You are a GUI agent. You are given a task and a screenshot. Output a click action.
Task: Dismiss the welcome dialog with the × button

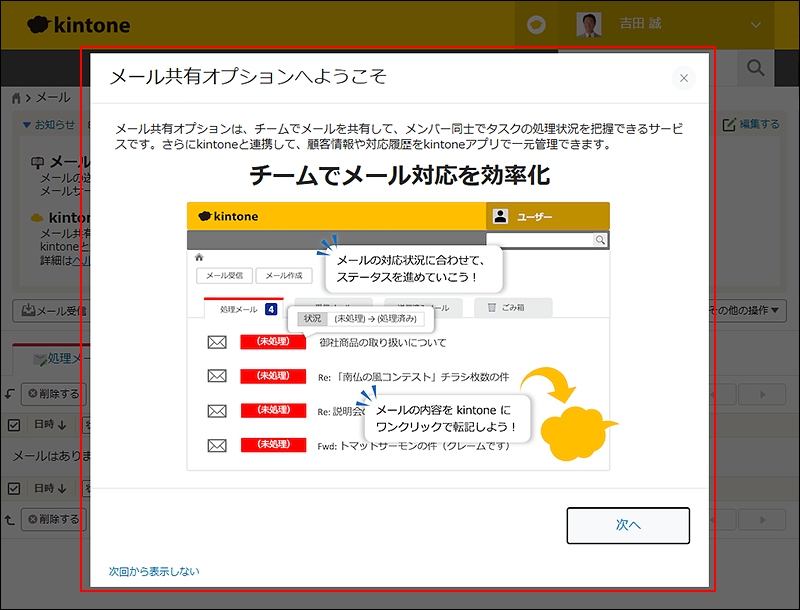(x=684, y=77)
